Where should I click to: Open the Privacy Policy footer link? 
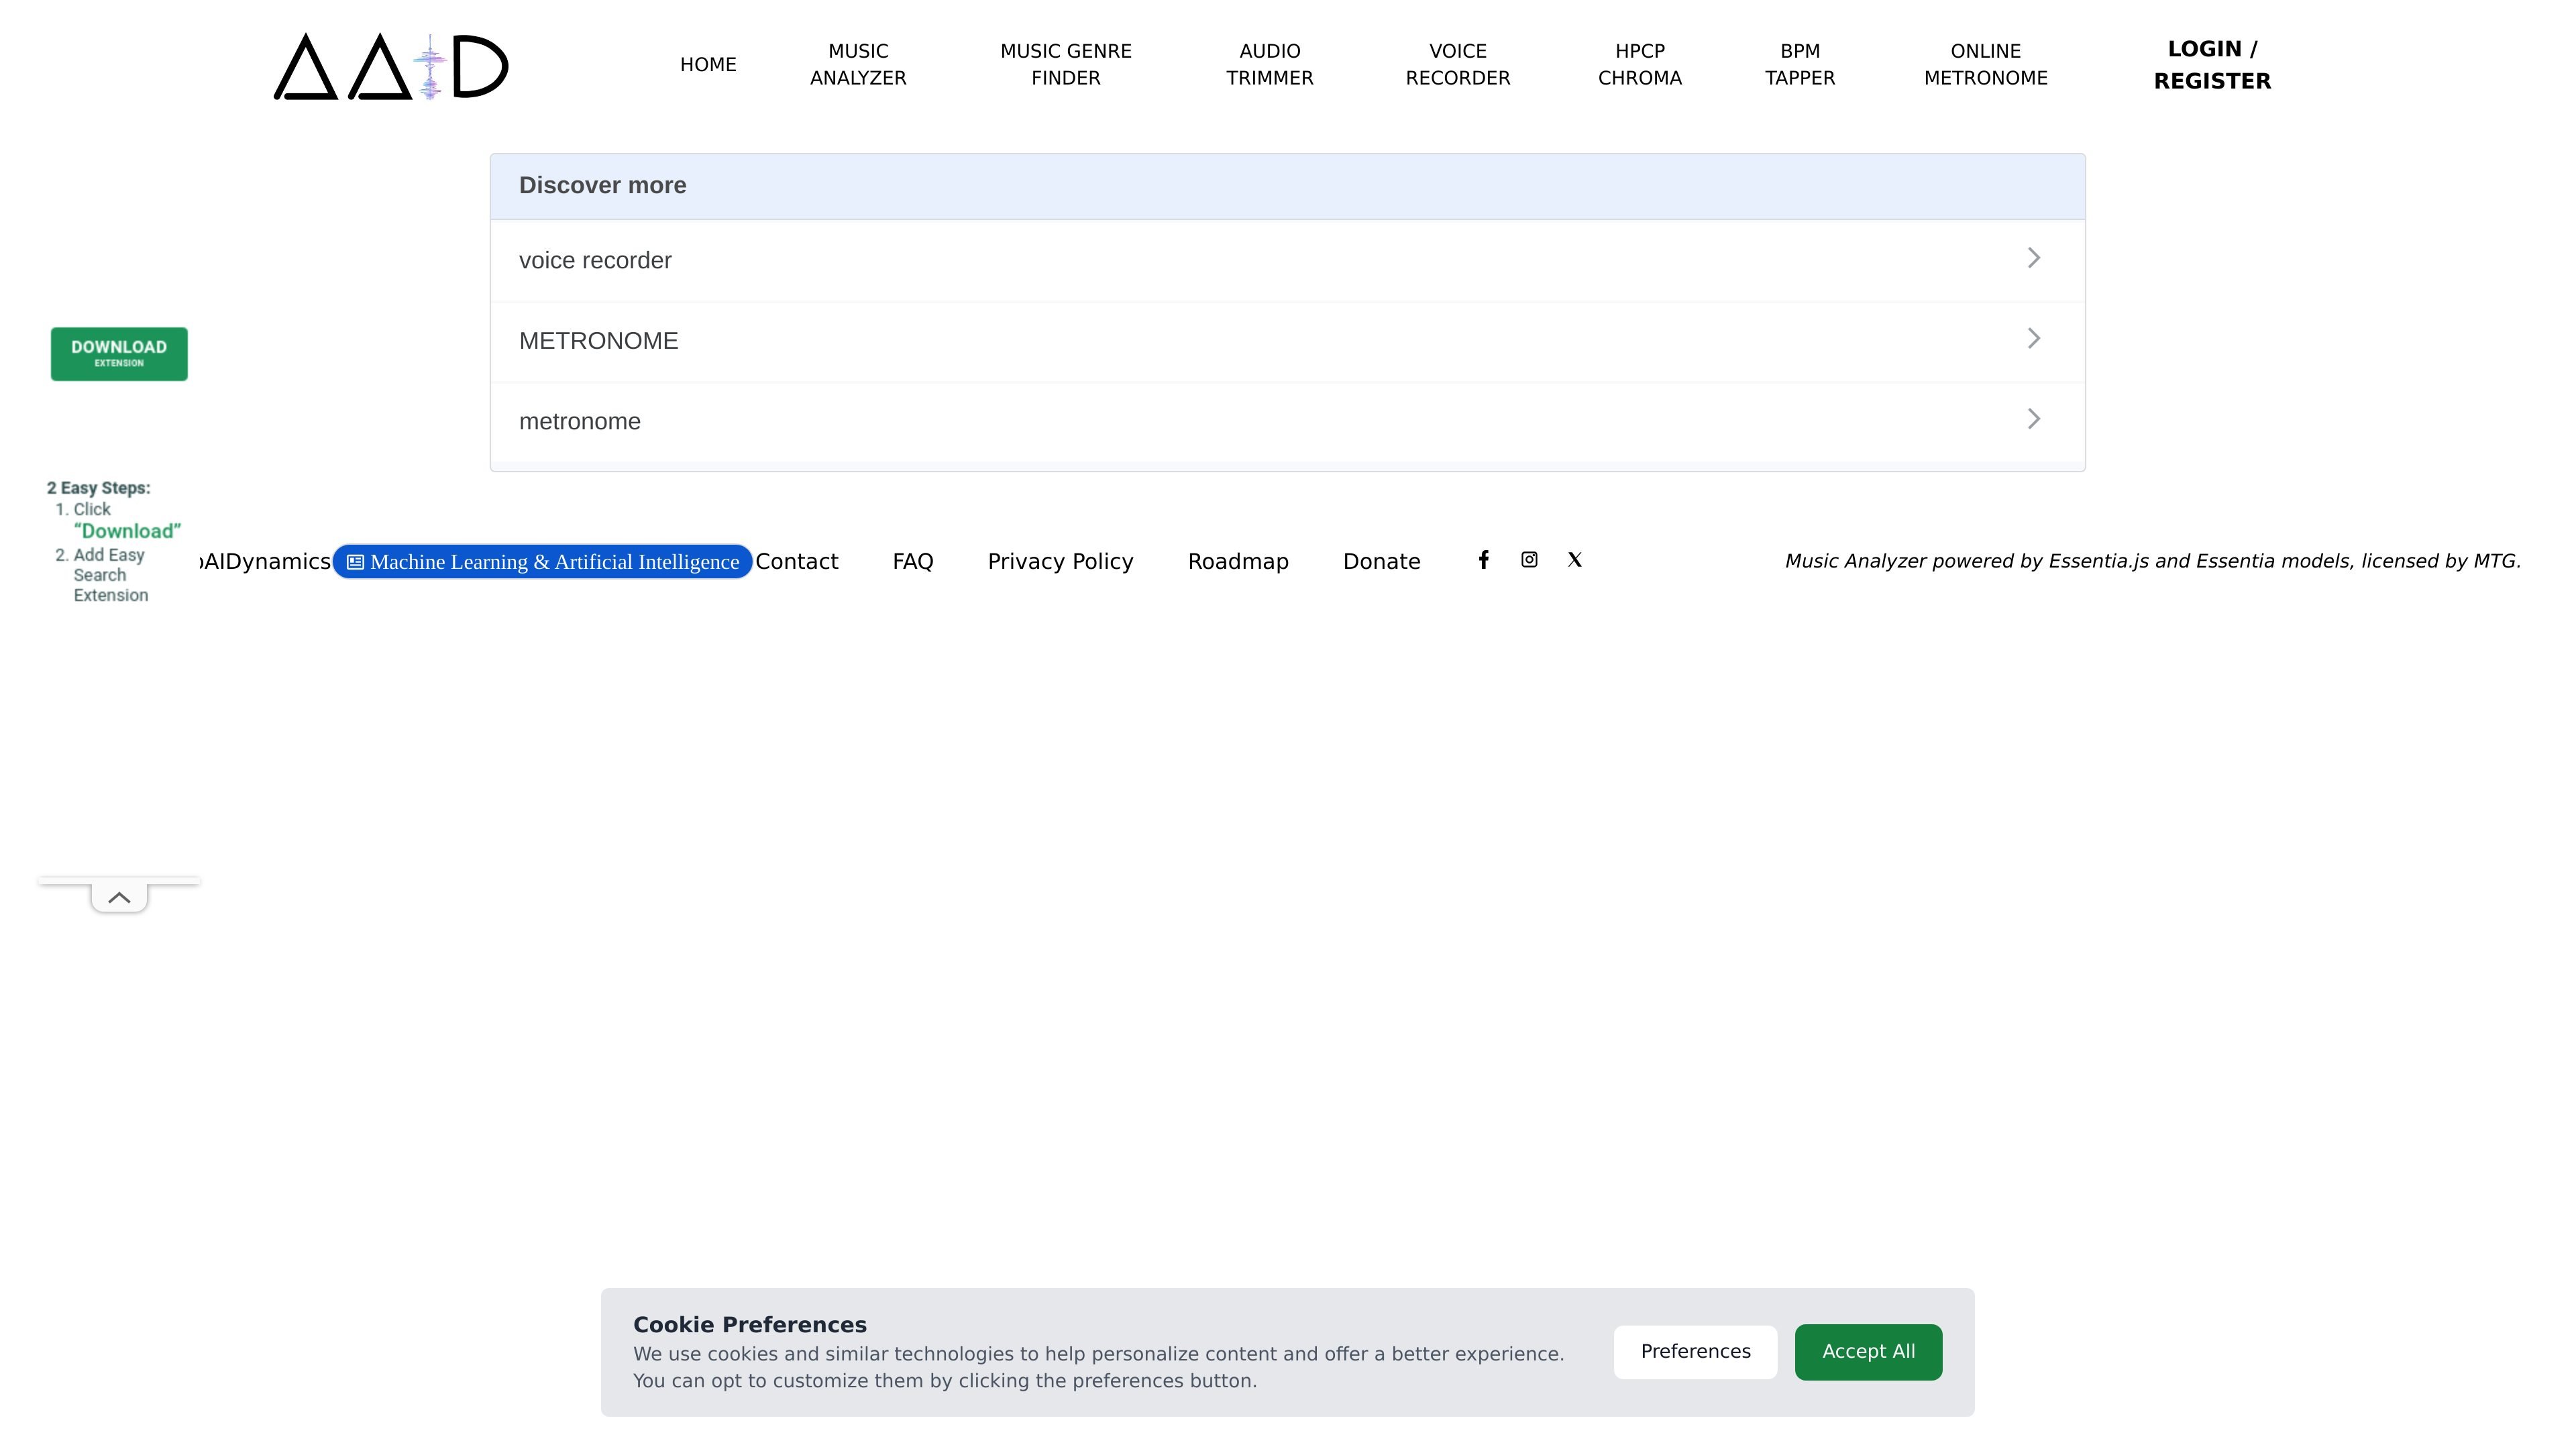tap(1060, 561)
